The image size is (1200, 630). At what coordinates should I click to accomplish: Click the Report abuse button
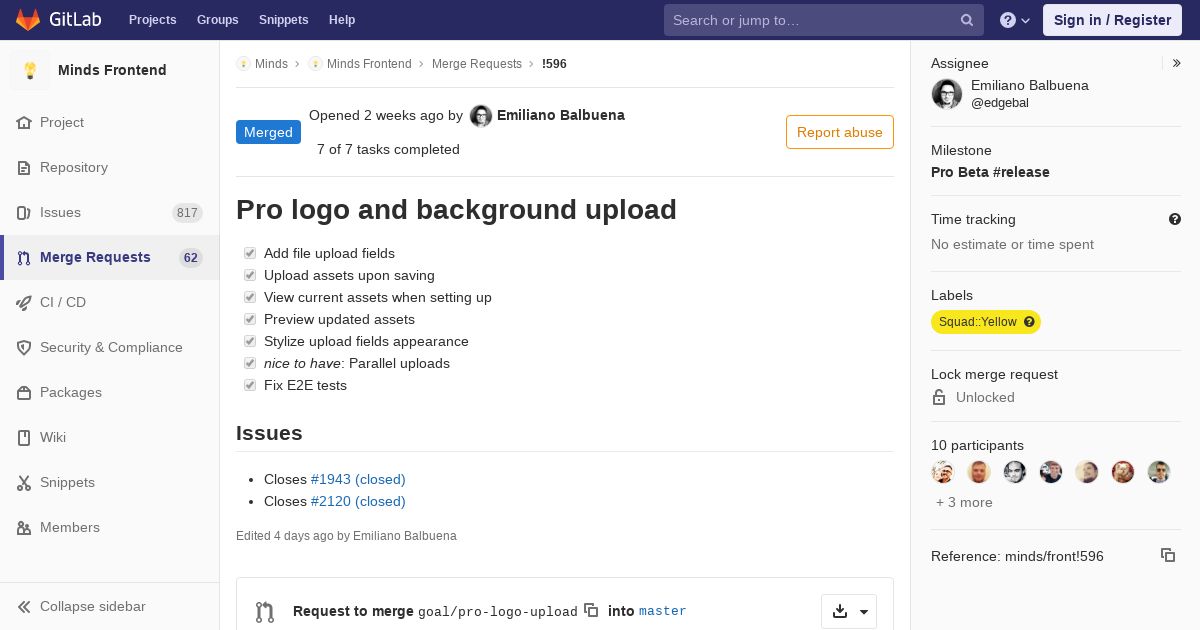(840, 132)
